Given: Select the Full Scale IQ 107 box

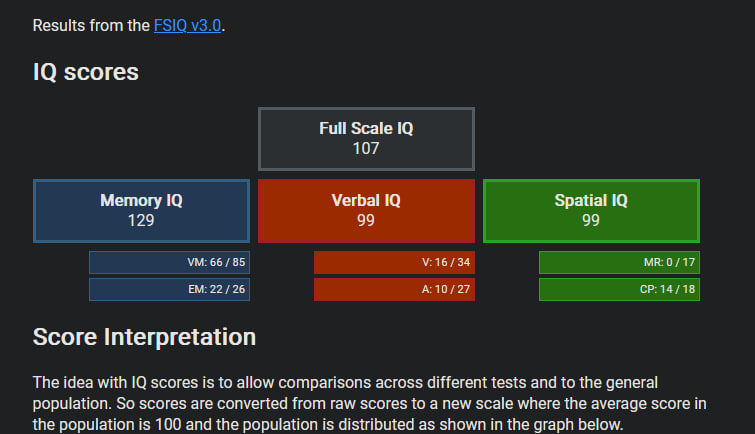Looking at the screenshot, I should click(366, 139).
